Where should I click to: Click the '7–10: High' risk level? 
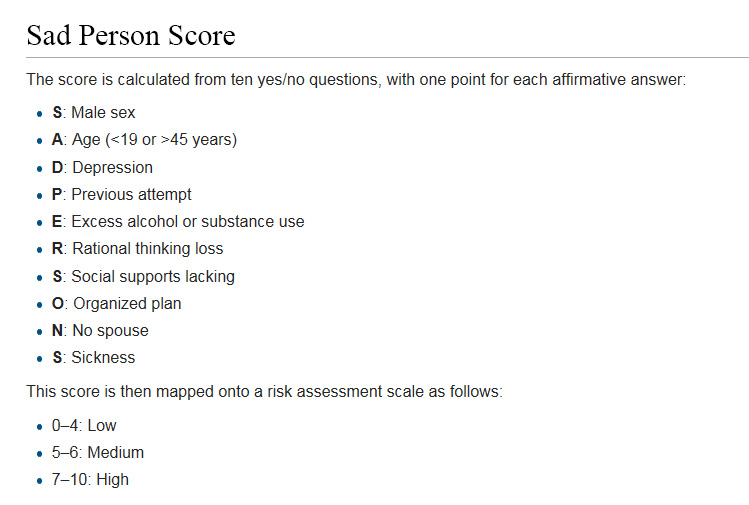pos(90,479)
